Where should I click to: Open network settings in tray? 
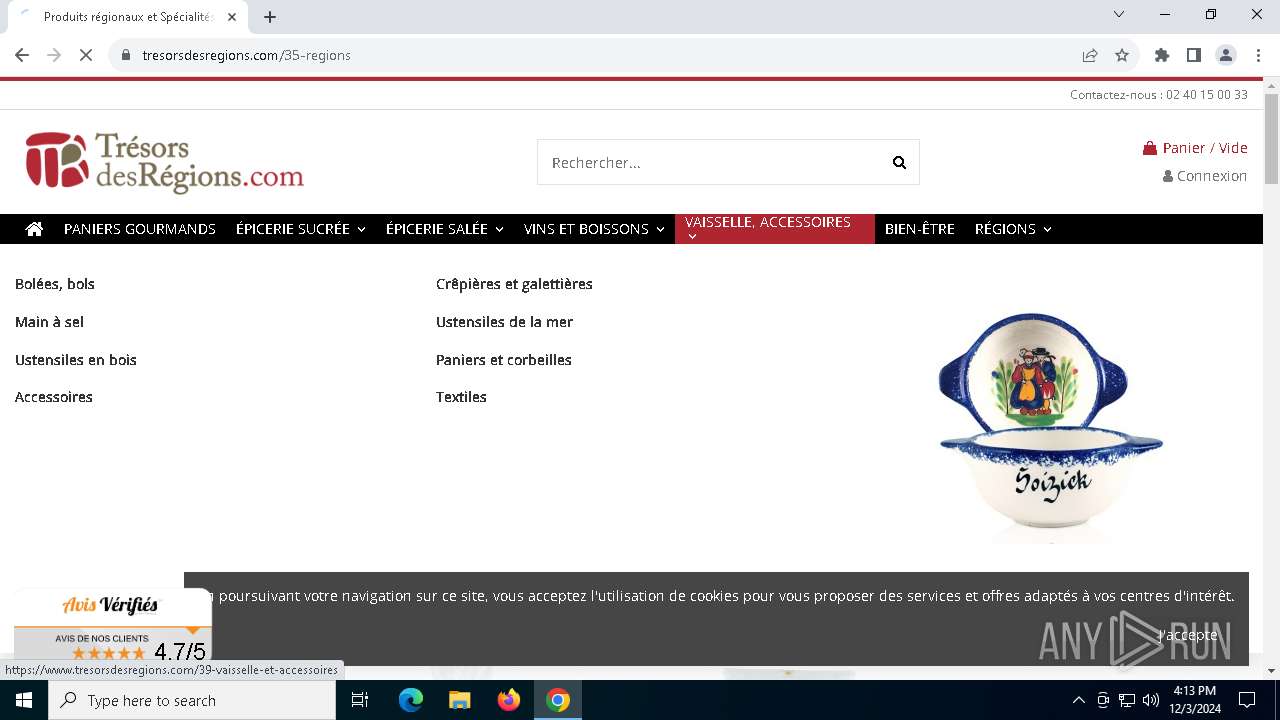click(x=1127, y=700)
